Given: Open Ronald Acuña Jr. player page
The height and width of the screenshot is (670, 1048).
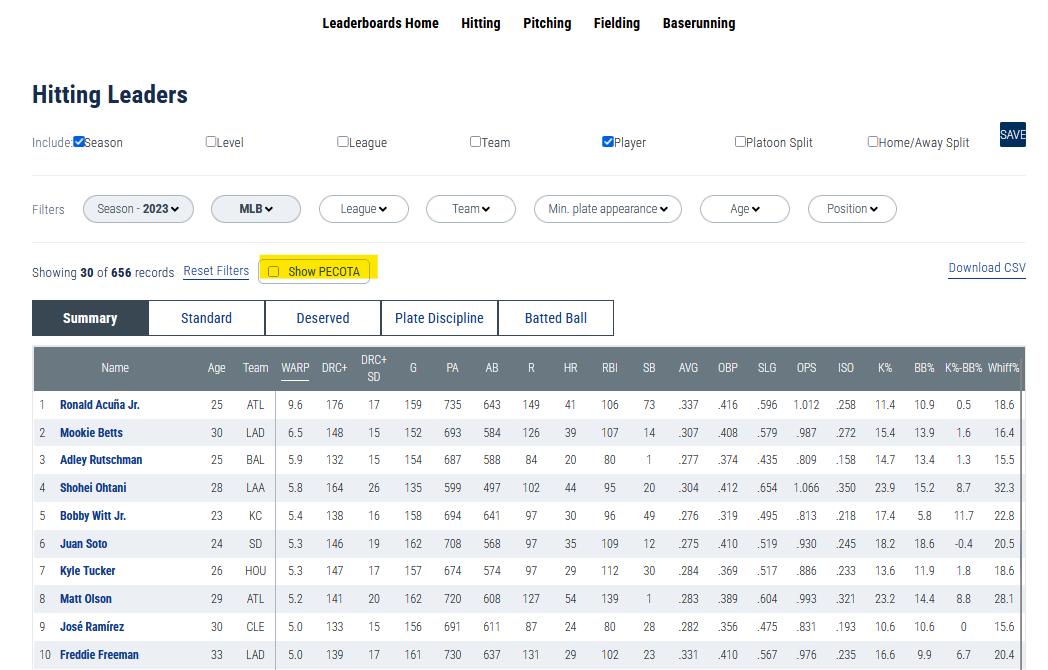Looking at the screenshot, I should tap(100, 405).
